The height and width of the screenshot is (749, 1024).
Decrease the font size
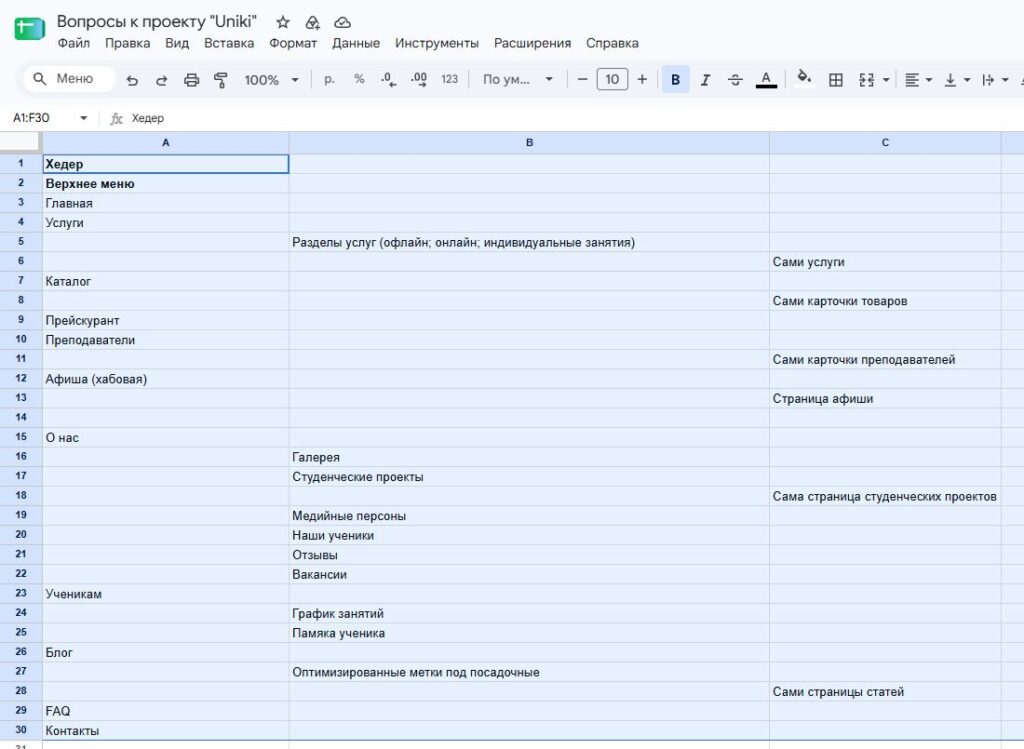(x=583, y=80)
